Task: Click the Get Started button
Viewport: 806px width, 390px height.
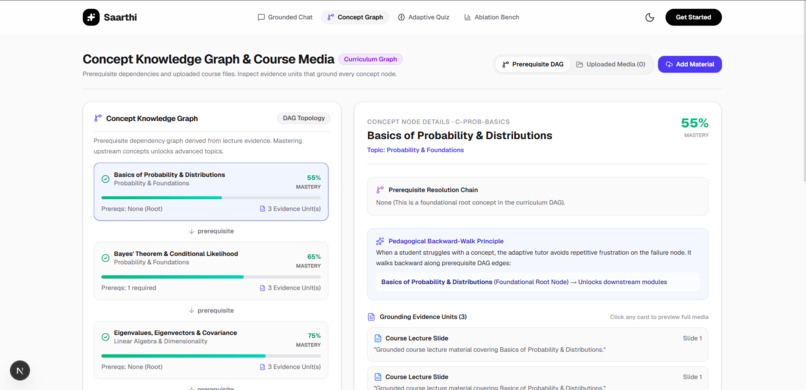Action: (x=693, y=17)
